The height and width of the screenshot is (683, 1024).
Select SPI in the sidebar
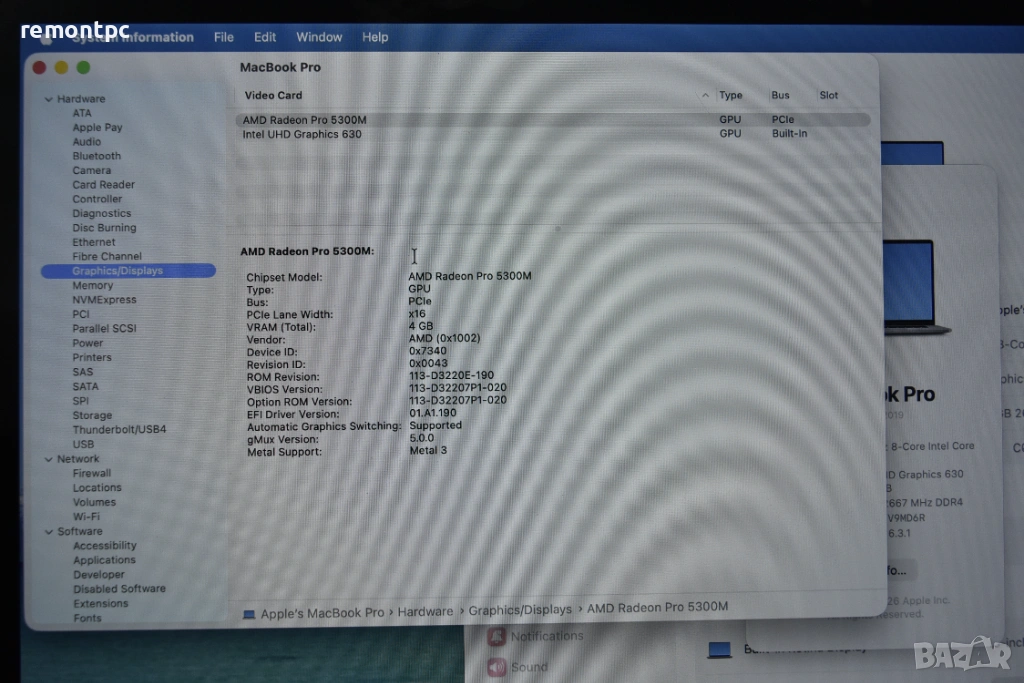[80, 401]
